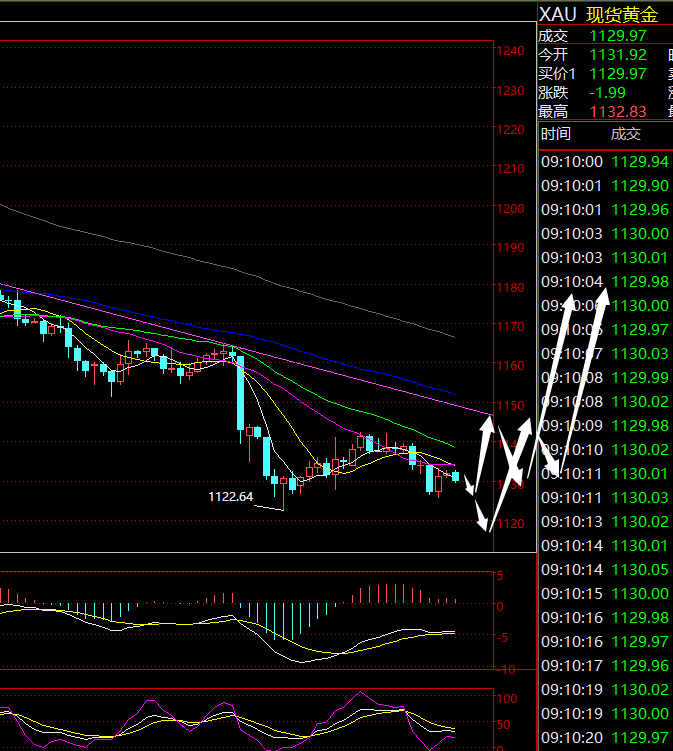Click the 1160 price axis label
Viewport: 673px width, 751px height.
[x=511, y=365]
